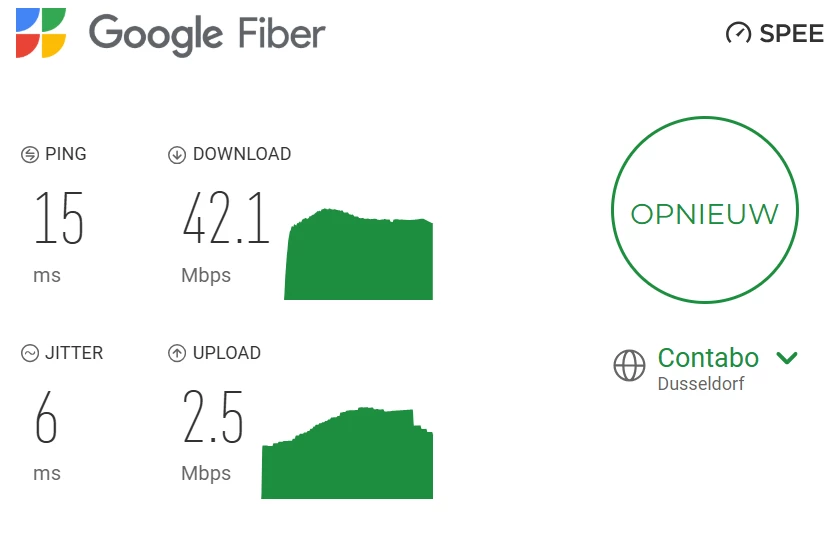Open the Contabo server name link
The image size is (825, 548).
[708, 358]
